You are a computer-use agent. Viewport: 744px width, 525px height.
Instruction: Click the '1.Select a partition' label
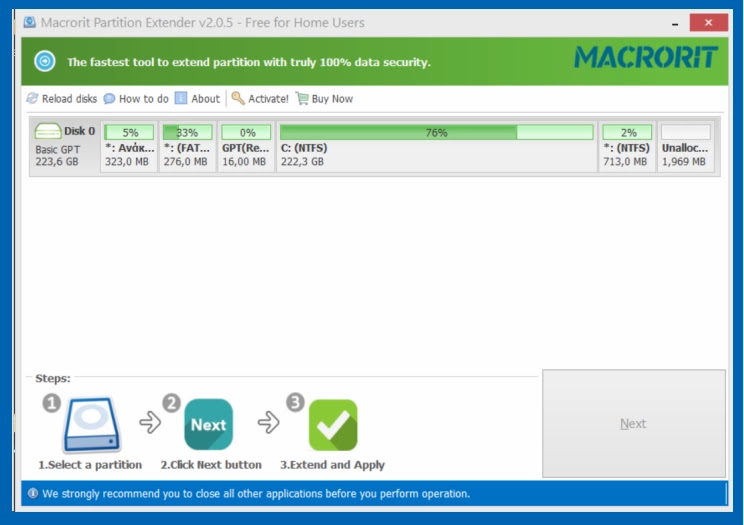point(90,465)
